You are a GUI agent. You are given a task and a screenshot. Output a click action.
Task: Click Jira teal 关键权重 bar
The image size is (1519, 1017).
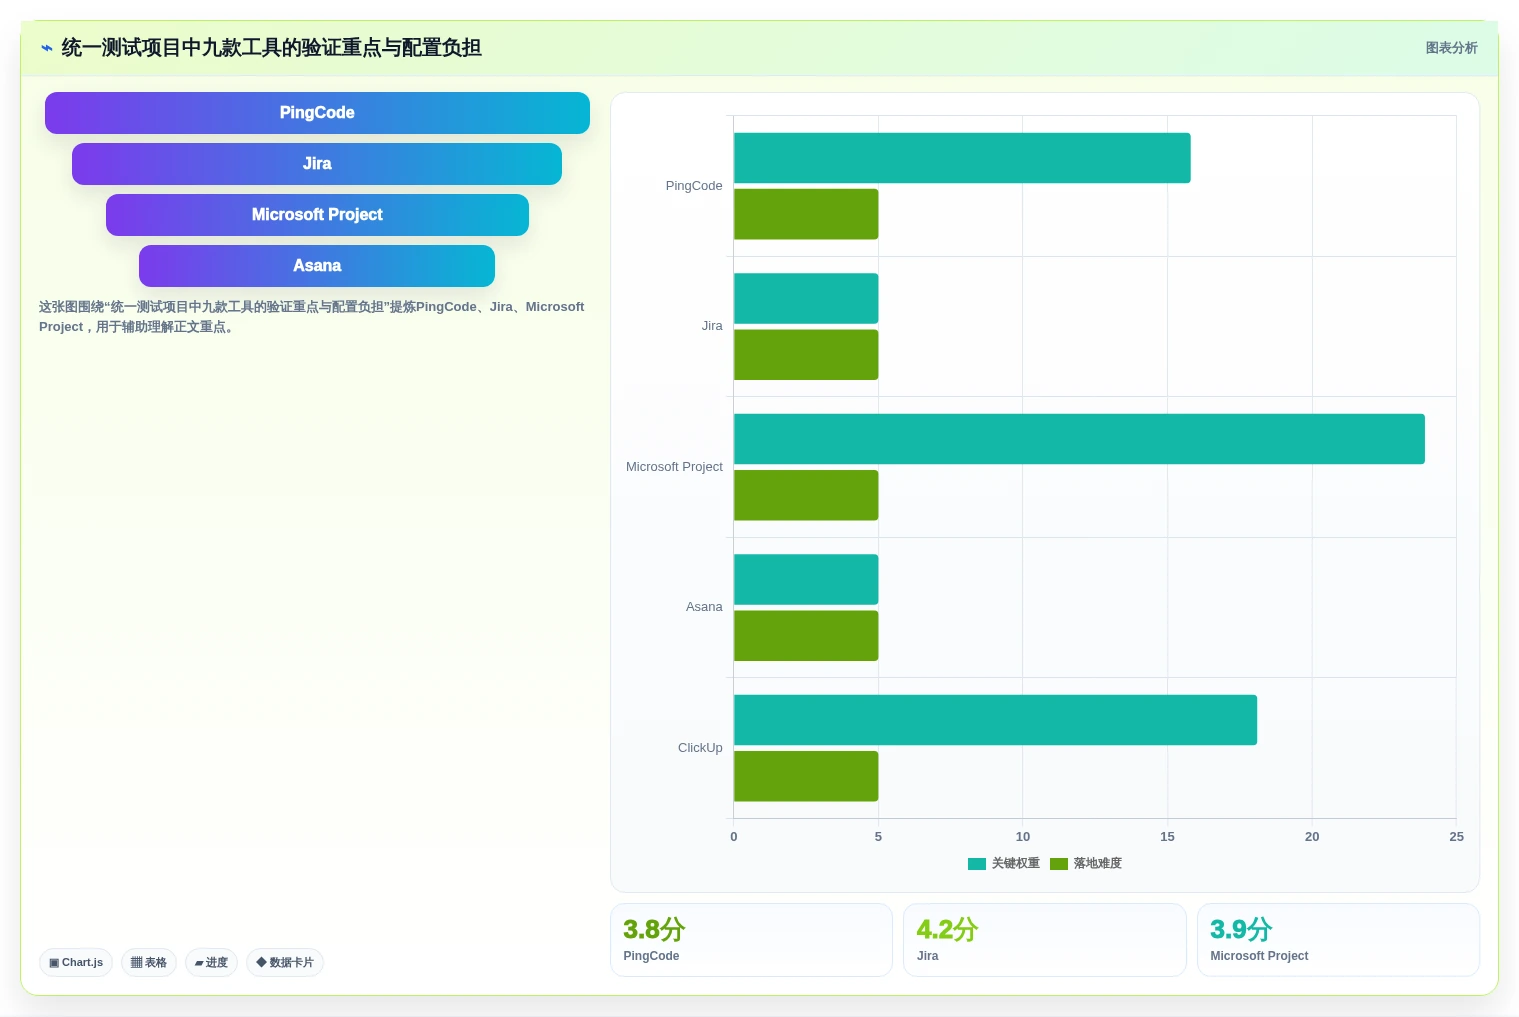806,298
